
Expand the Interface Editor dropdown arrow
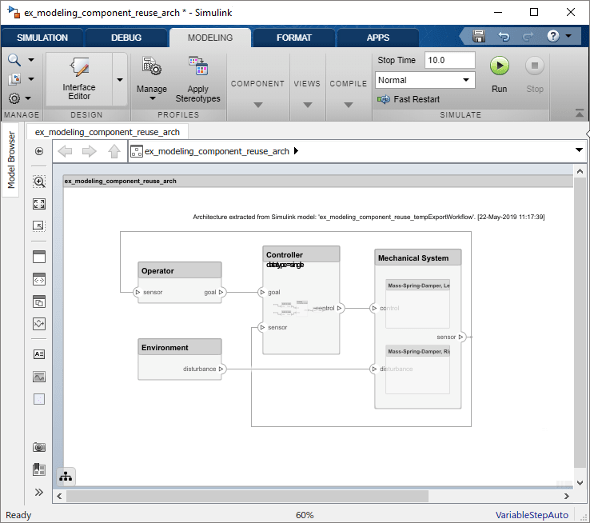coord(120,79)
